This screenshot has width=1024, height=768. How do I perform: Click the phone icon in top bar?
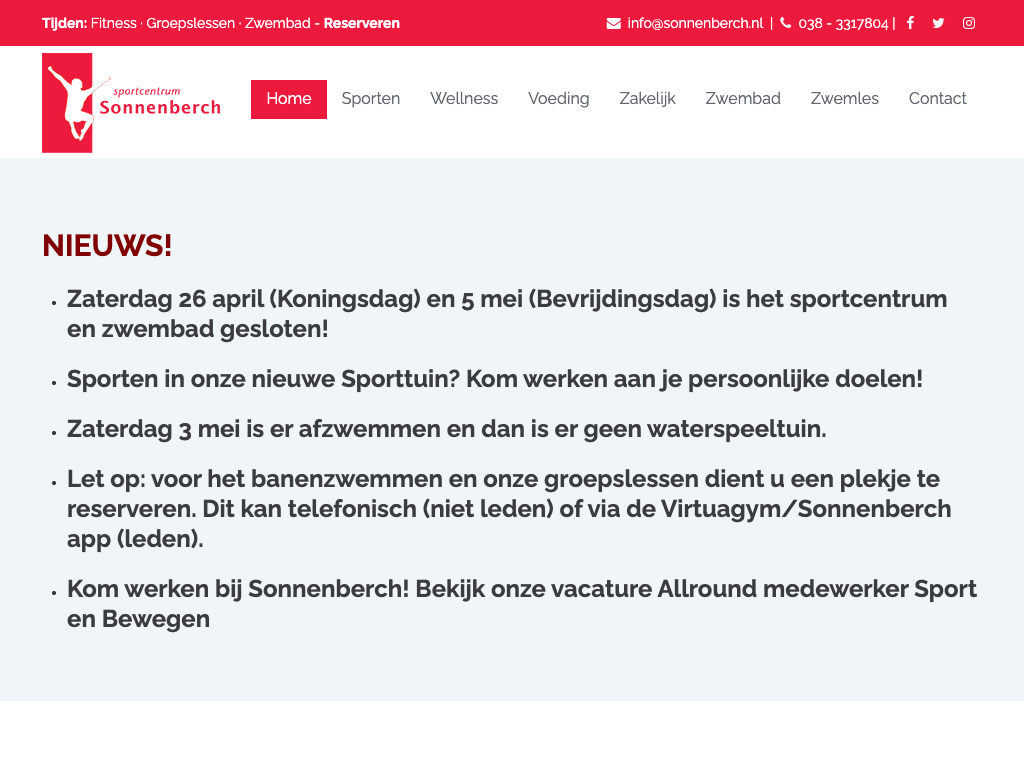click(786, 23)
